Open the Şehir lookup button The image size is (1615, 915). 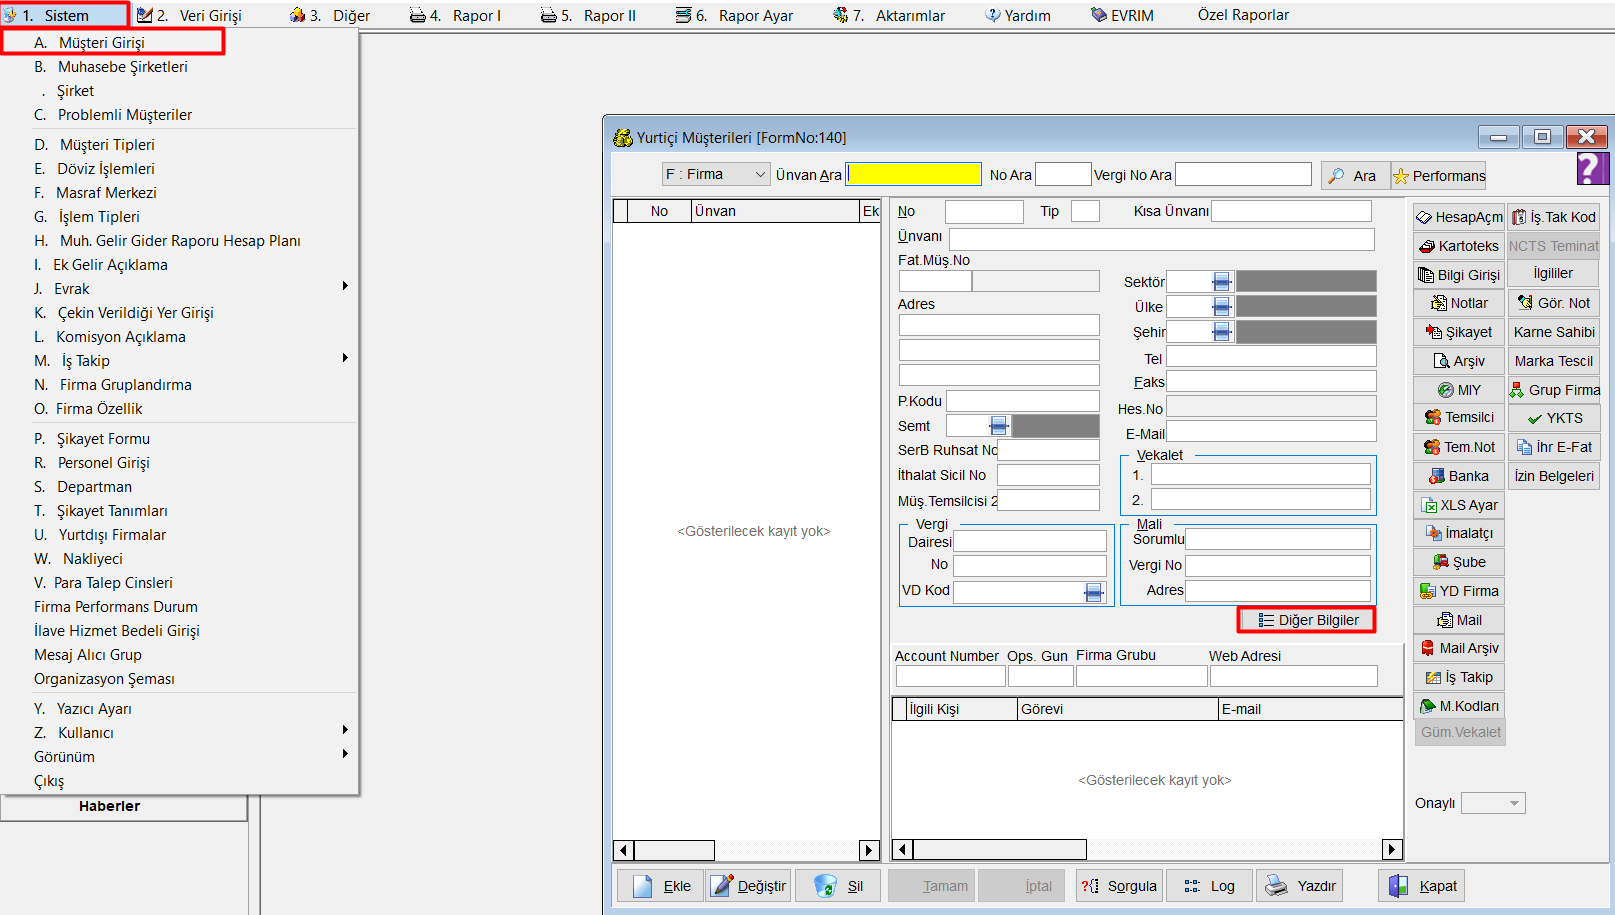pos(1222,332)
